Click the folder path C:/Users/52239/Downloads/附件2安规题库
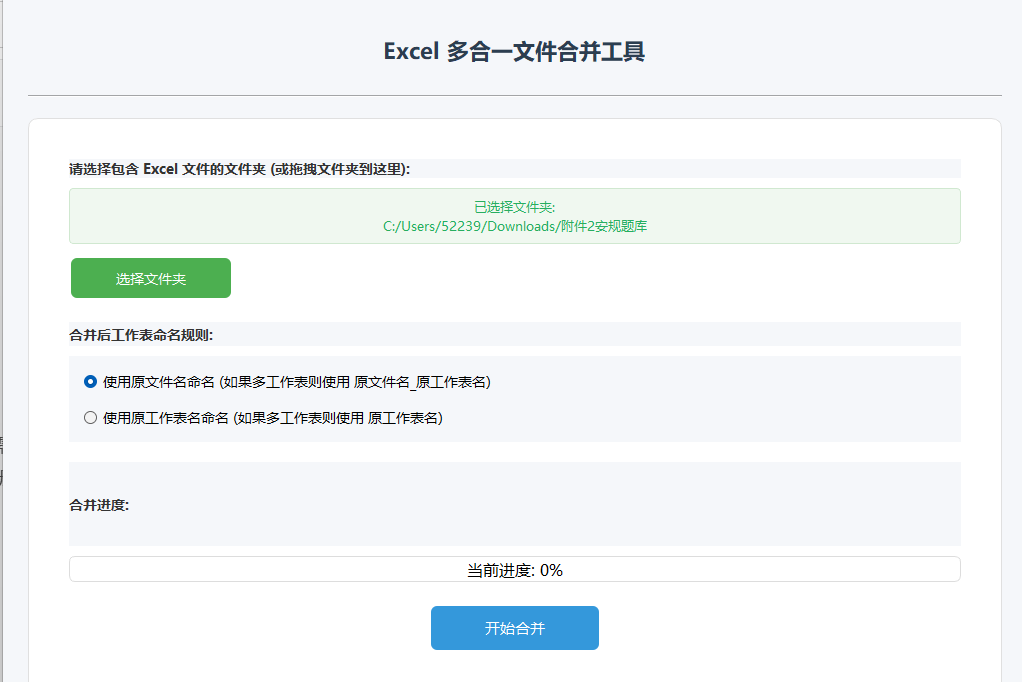This screenshot has height=682, width=1022. (514, 226)
